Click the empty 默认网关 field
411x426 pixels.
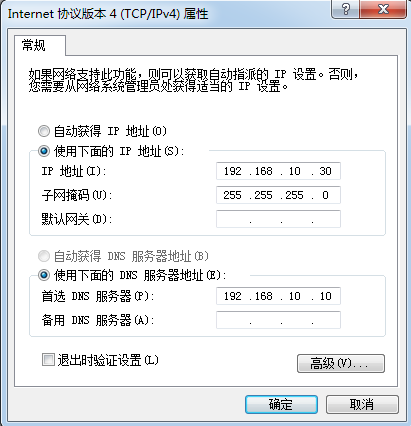pos(278,219)
